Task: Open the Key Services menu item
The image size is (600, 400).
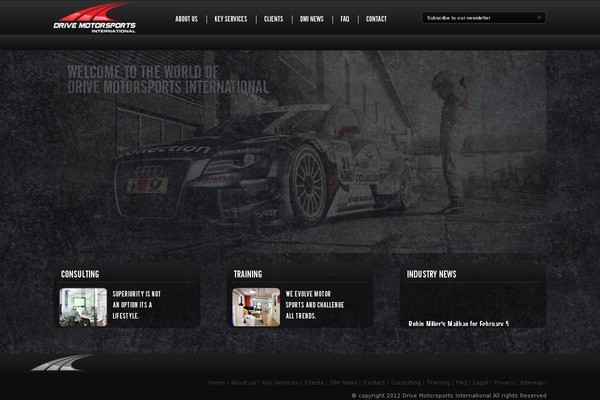Action: 231,19
